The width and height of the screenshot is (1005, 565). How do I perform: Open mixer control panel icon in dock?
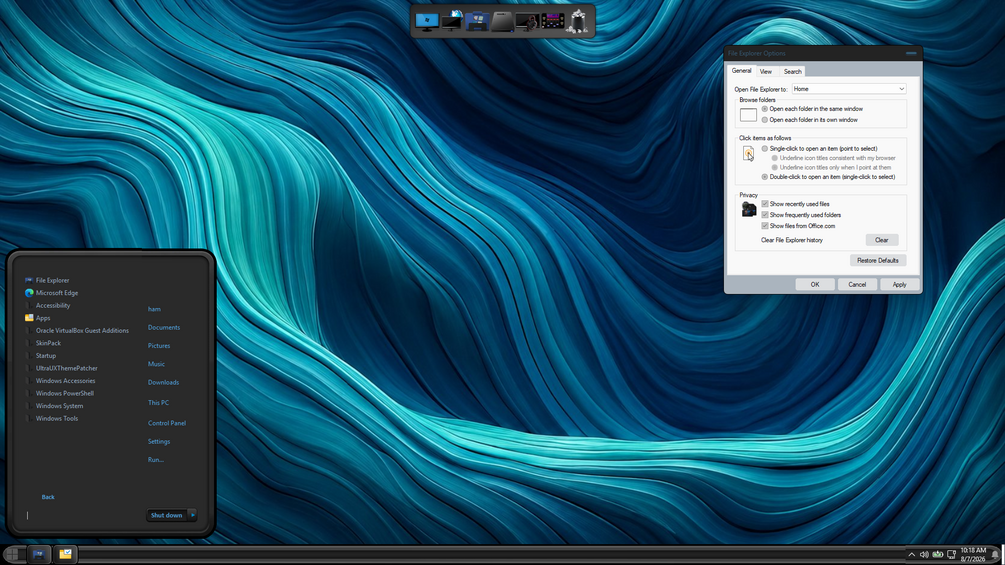552,21
